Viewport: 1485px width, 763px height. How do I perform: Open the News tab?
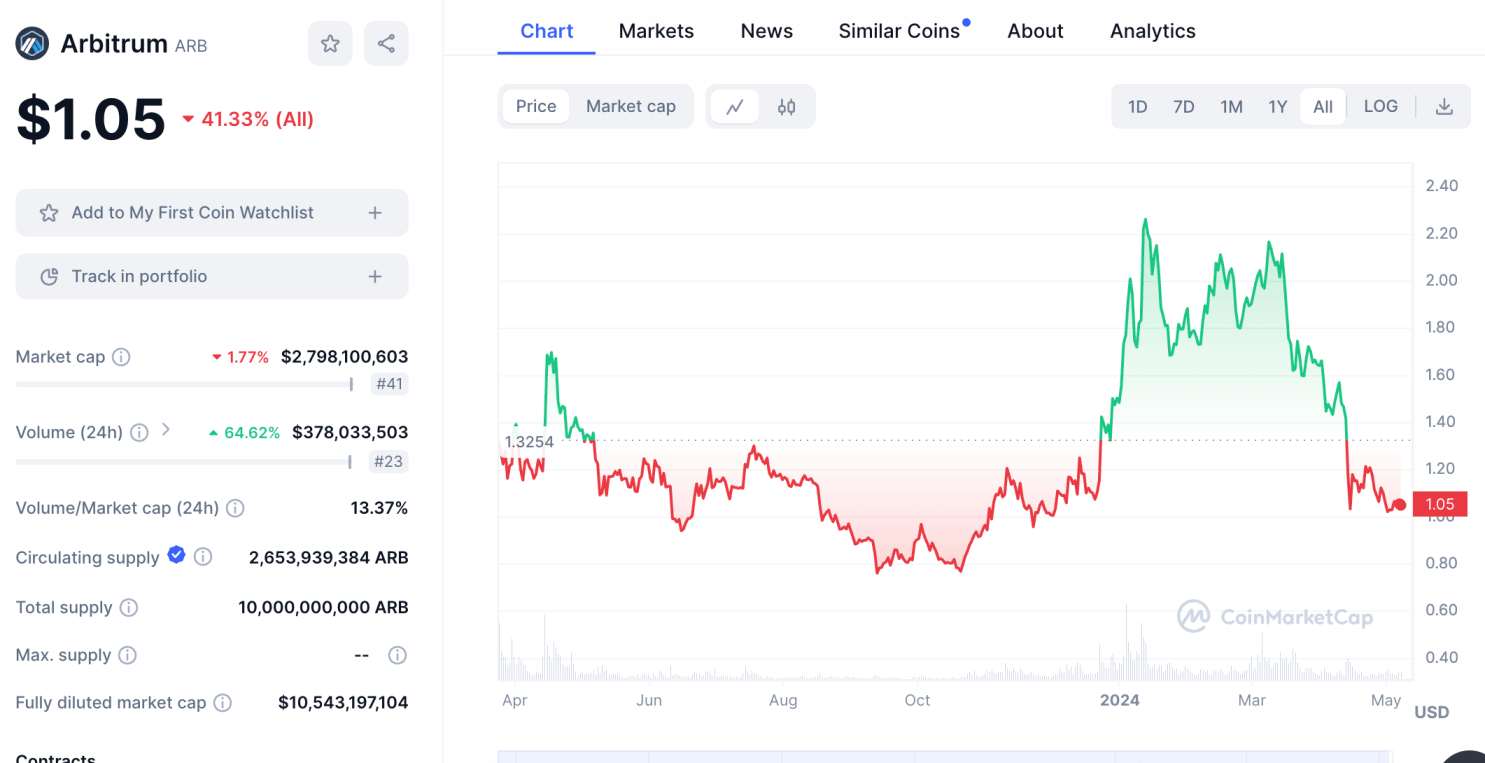(767, 31)
